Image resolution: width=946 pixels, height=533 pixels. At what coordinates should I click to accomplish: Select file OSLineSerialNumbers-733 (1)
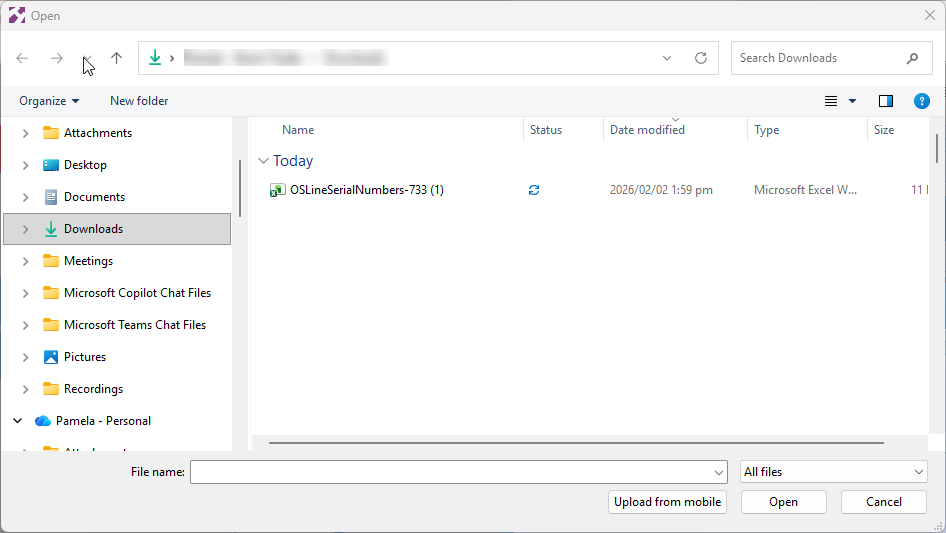click(x=367, y=190)
